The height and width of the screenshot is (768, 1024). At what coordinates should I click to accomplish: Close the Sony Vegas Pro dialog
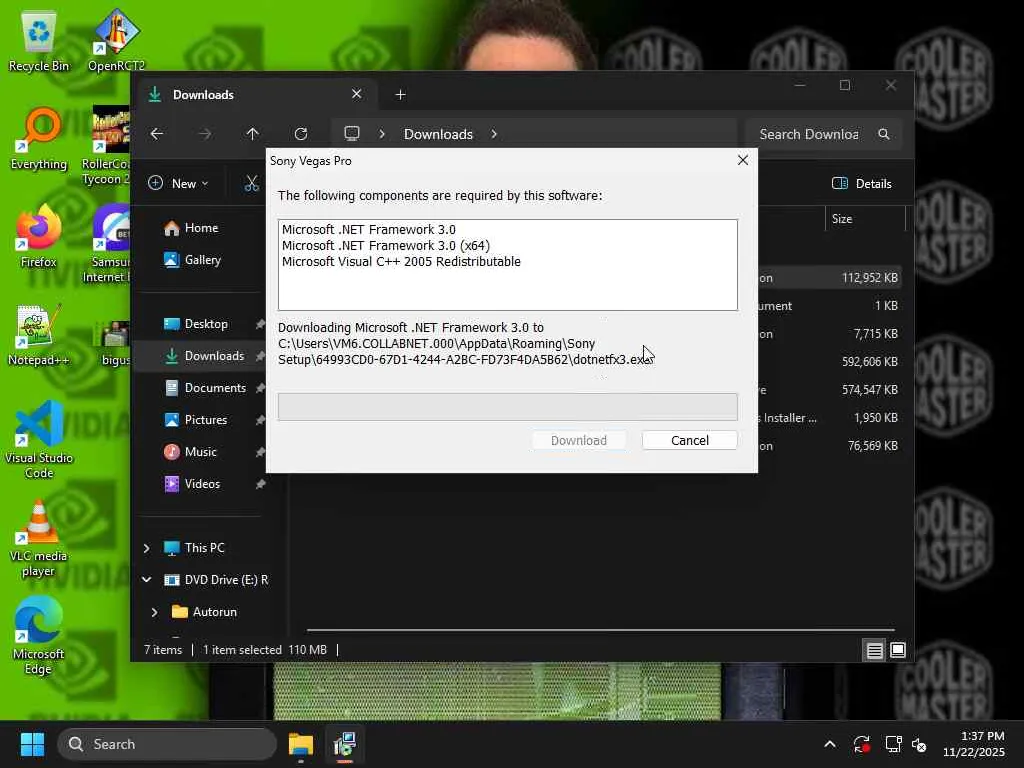743,160
